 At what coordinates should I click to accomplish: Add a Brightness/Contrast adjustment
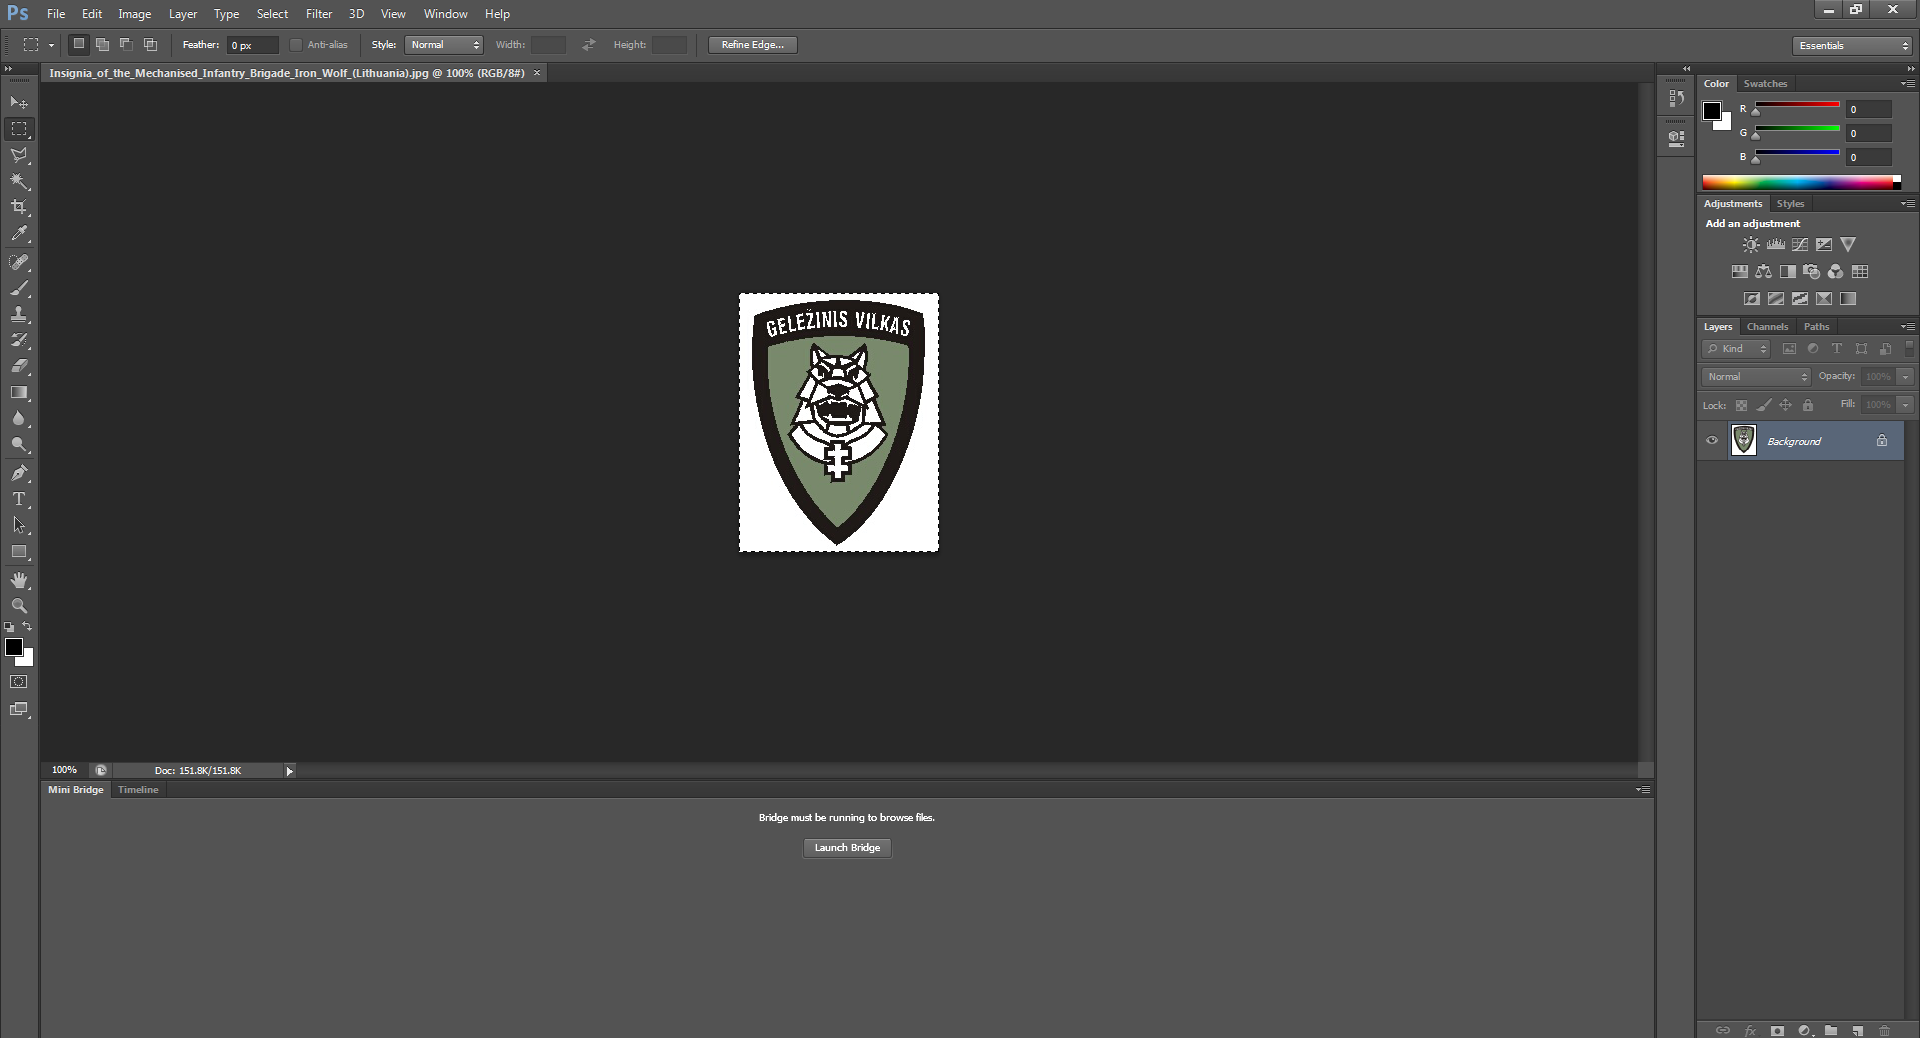1751,245
